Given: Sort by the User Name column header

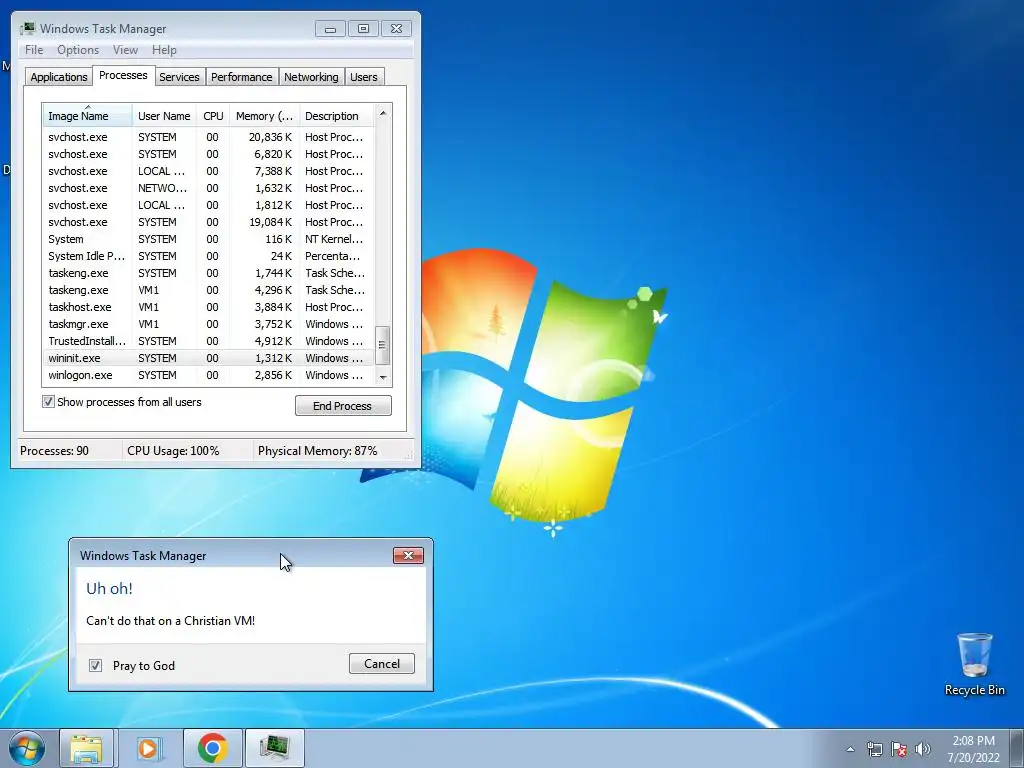Looking at the screenshot, I should click(x=164, y=116).
